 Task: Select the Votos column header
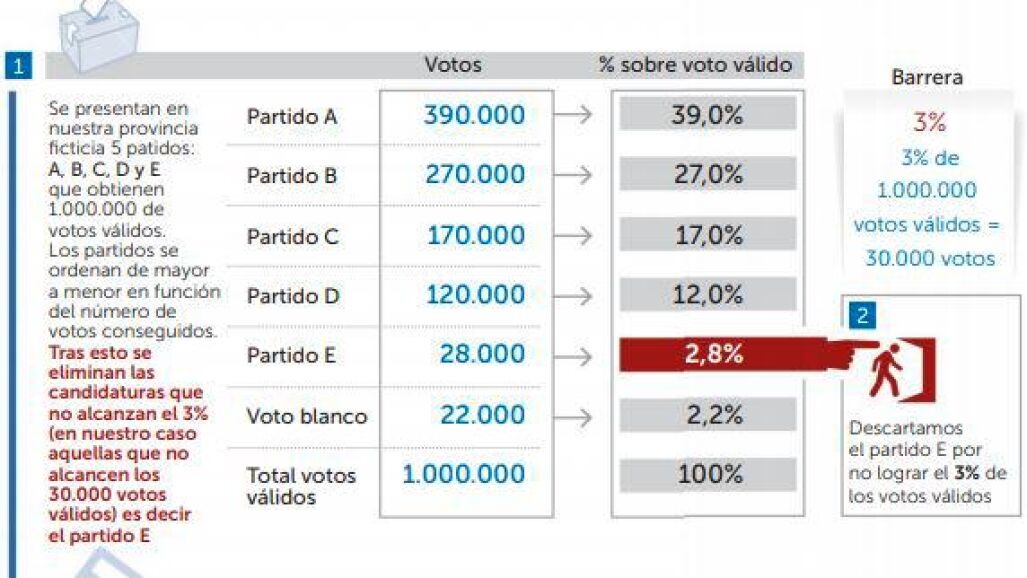pos(453,66)
